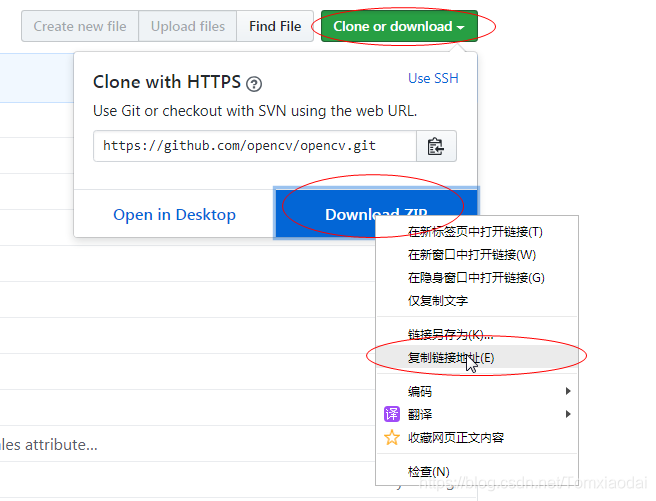Choose 在新窗口中打开链接(W) menu entry
Viewport: 656px width, 501px height.
(477, 255)
